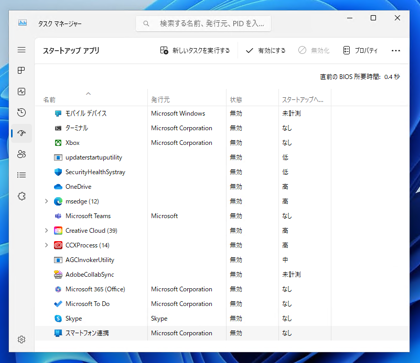
Task: Select the AGCInvokerUtility row name
Action: click(90, 260)
